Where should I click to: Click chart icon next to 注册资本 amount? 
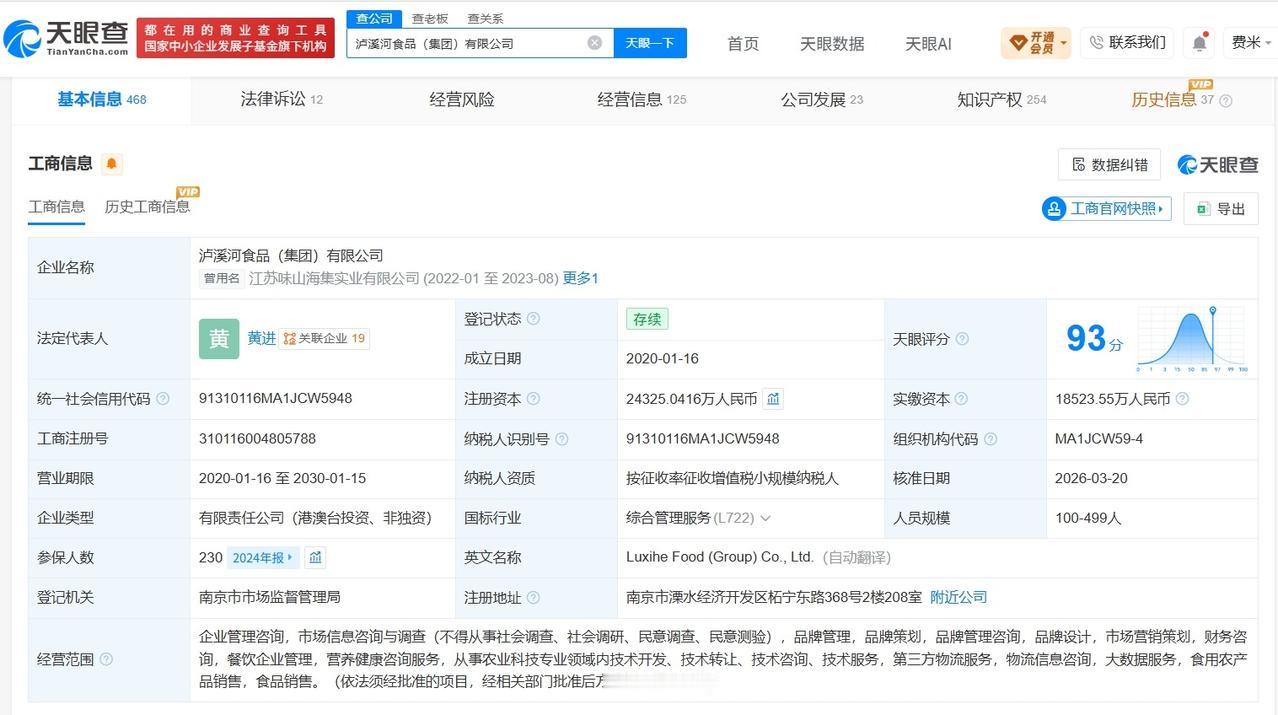coord(773,399)
